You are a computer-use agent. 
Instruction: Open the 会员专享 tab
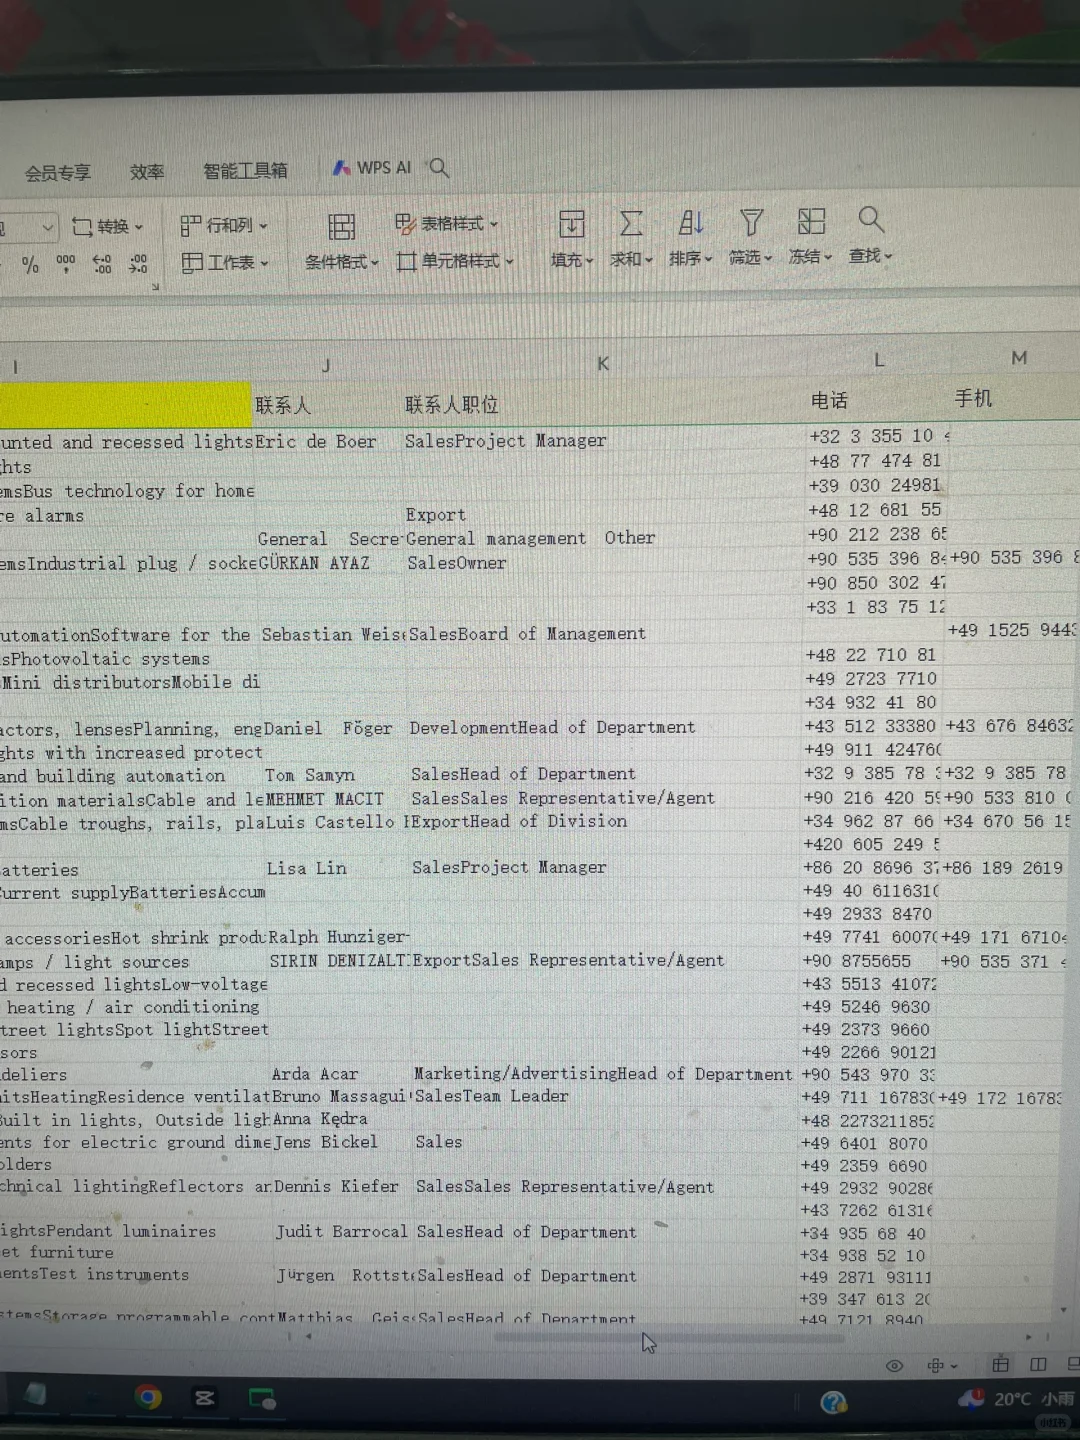pyautogui.click(x=57, y=173)
